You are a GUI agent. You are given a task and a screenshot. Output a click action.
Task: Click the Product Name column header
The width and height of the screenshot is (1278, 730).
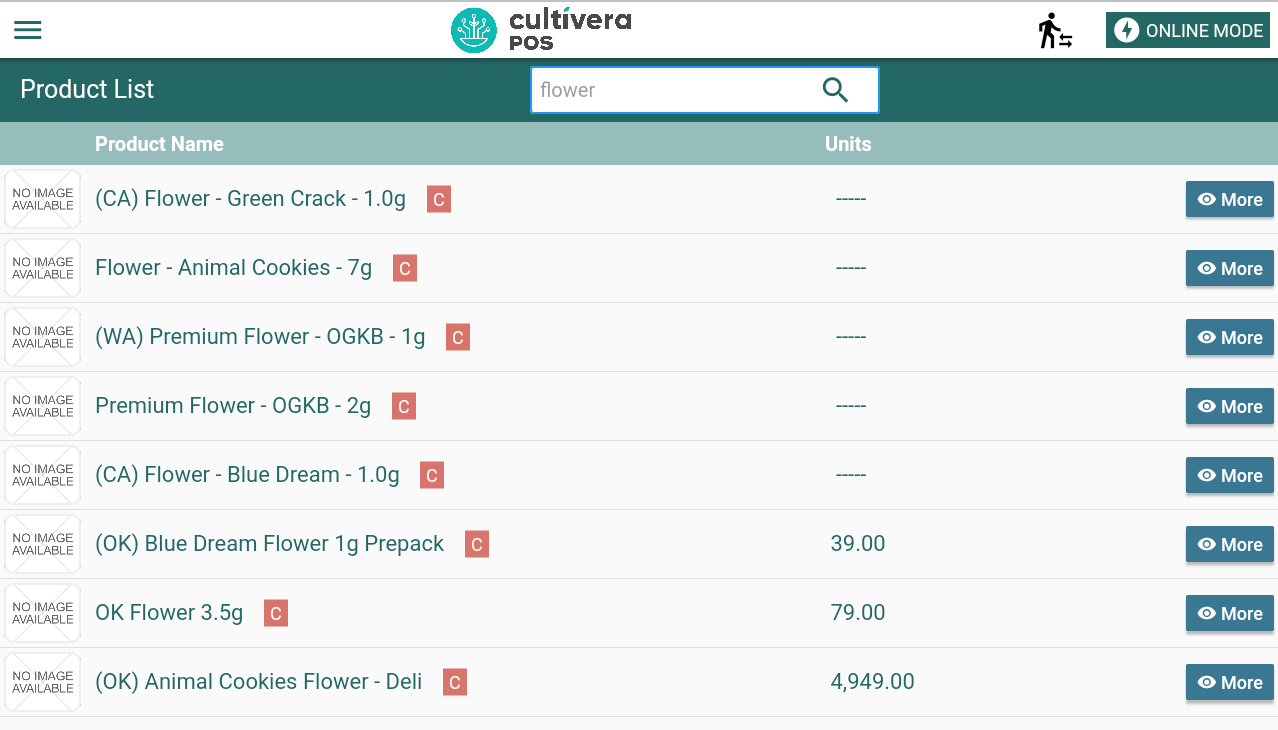pos(159,144)
